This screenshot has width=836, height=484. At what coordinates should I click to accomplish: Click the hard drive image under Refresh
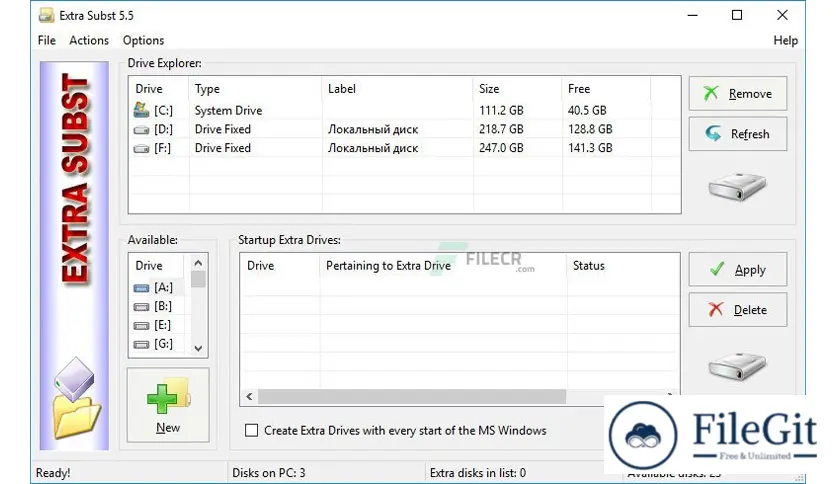tap(737, 187)
